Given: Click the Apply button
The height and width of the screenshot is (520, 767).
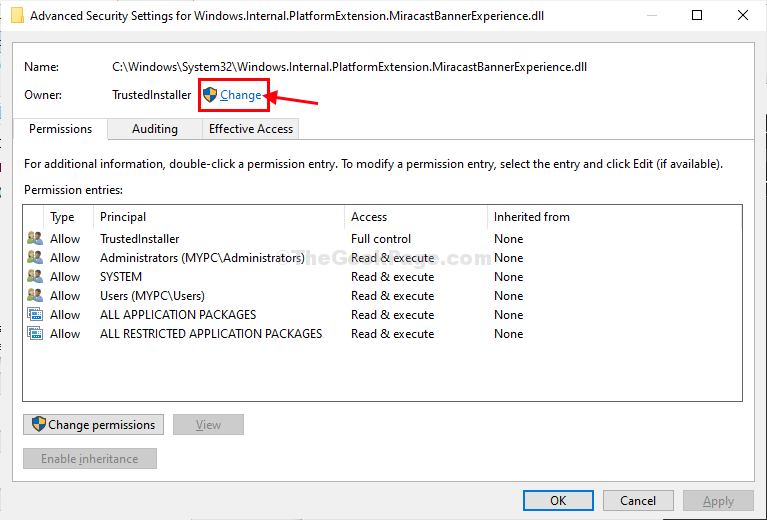Looking at the screenshot, I should tap(718, 500).
